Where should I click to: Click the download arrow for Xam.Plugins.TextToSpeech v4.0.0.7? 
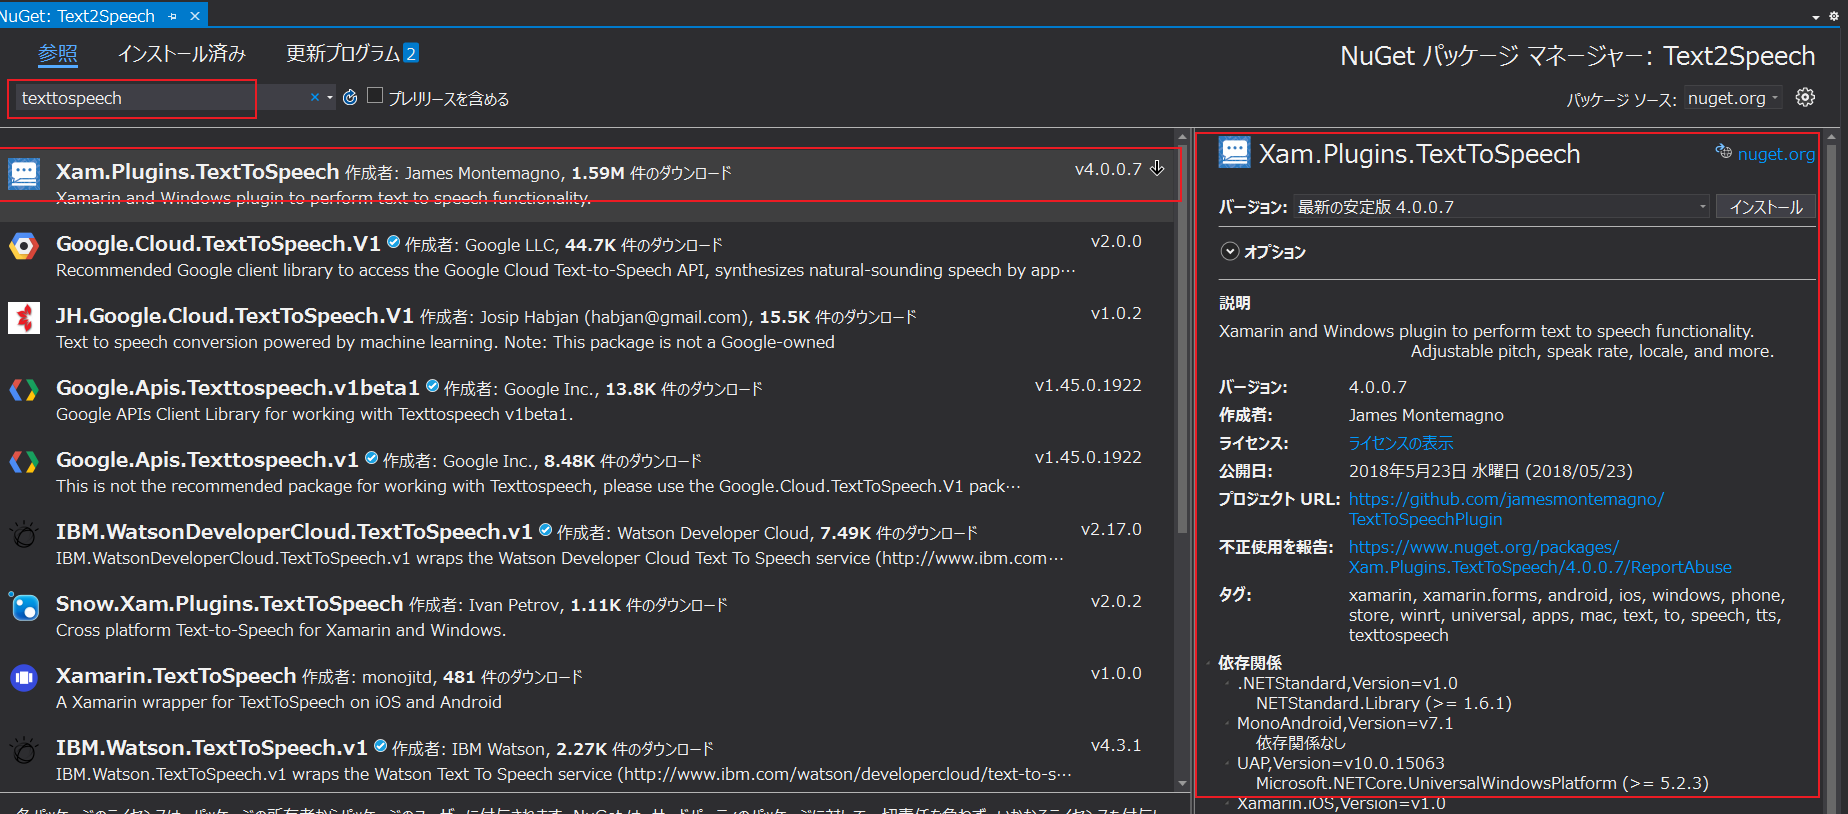pos(1157,168)
